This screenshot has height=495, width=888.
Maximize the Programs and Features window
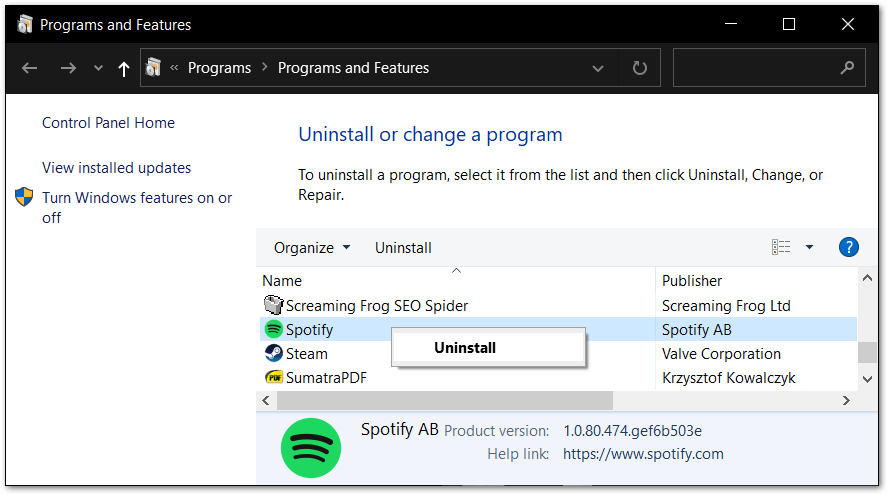pyautogui.click(x=789, y=24)
